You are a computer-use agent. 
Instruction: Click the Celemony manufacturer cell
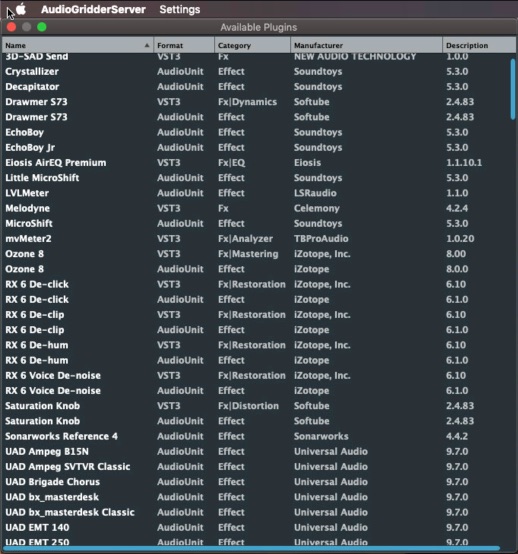click(317, 208)
